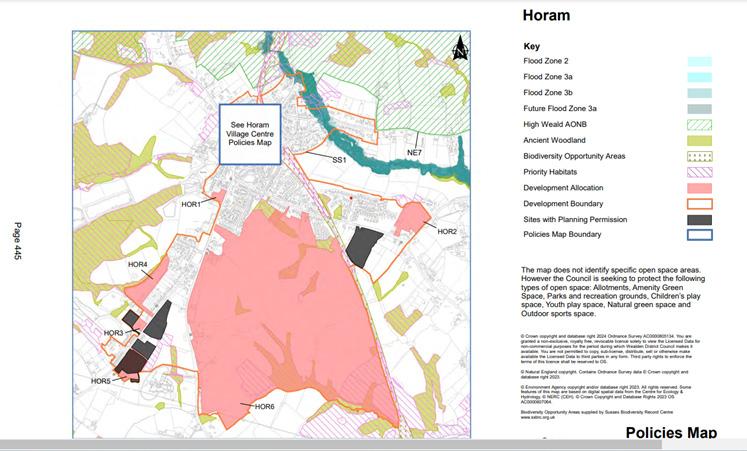
Task: Click the Flood Zone 3a legend swatch
Action: tap(700, 77)
